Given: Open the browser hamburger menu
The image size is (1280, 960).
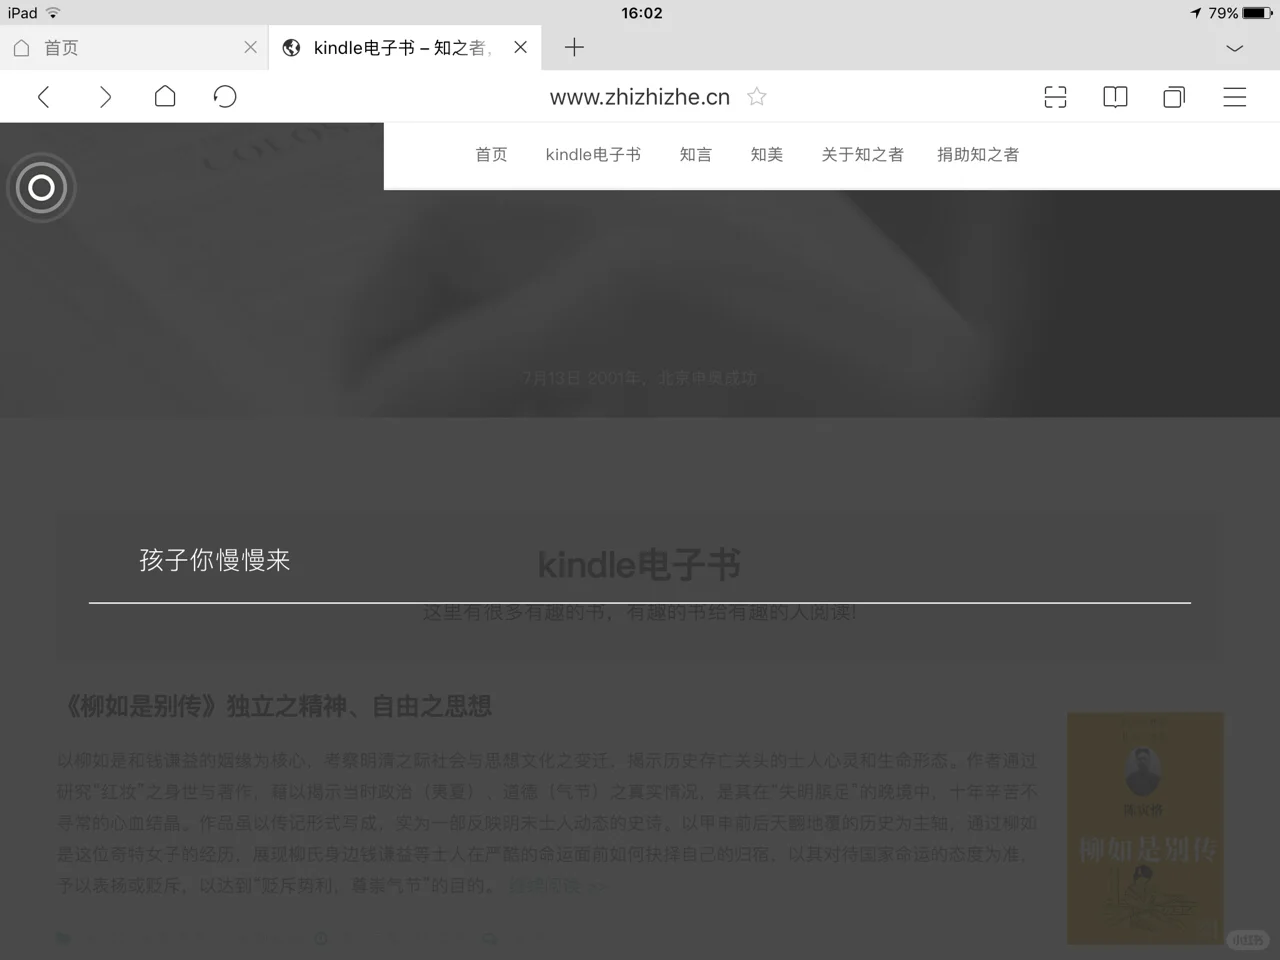Looking at the screenshot, I should tap(1235, 97).
